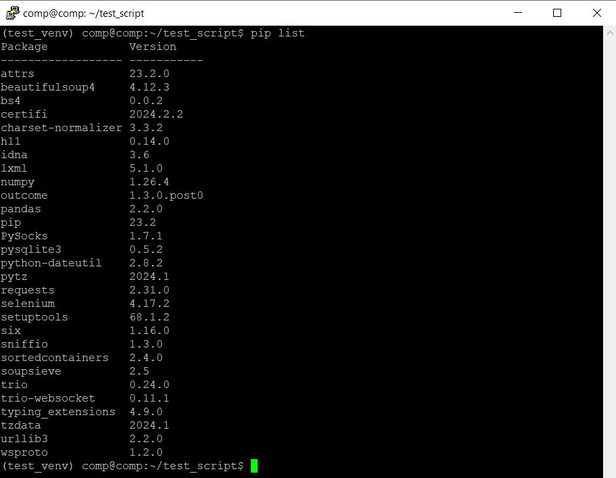Click the 'tzdata' package name
Viewport: 616px width, 478px height.
[x=20, y=425]
